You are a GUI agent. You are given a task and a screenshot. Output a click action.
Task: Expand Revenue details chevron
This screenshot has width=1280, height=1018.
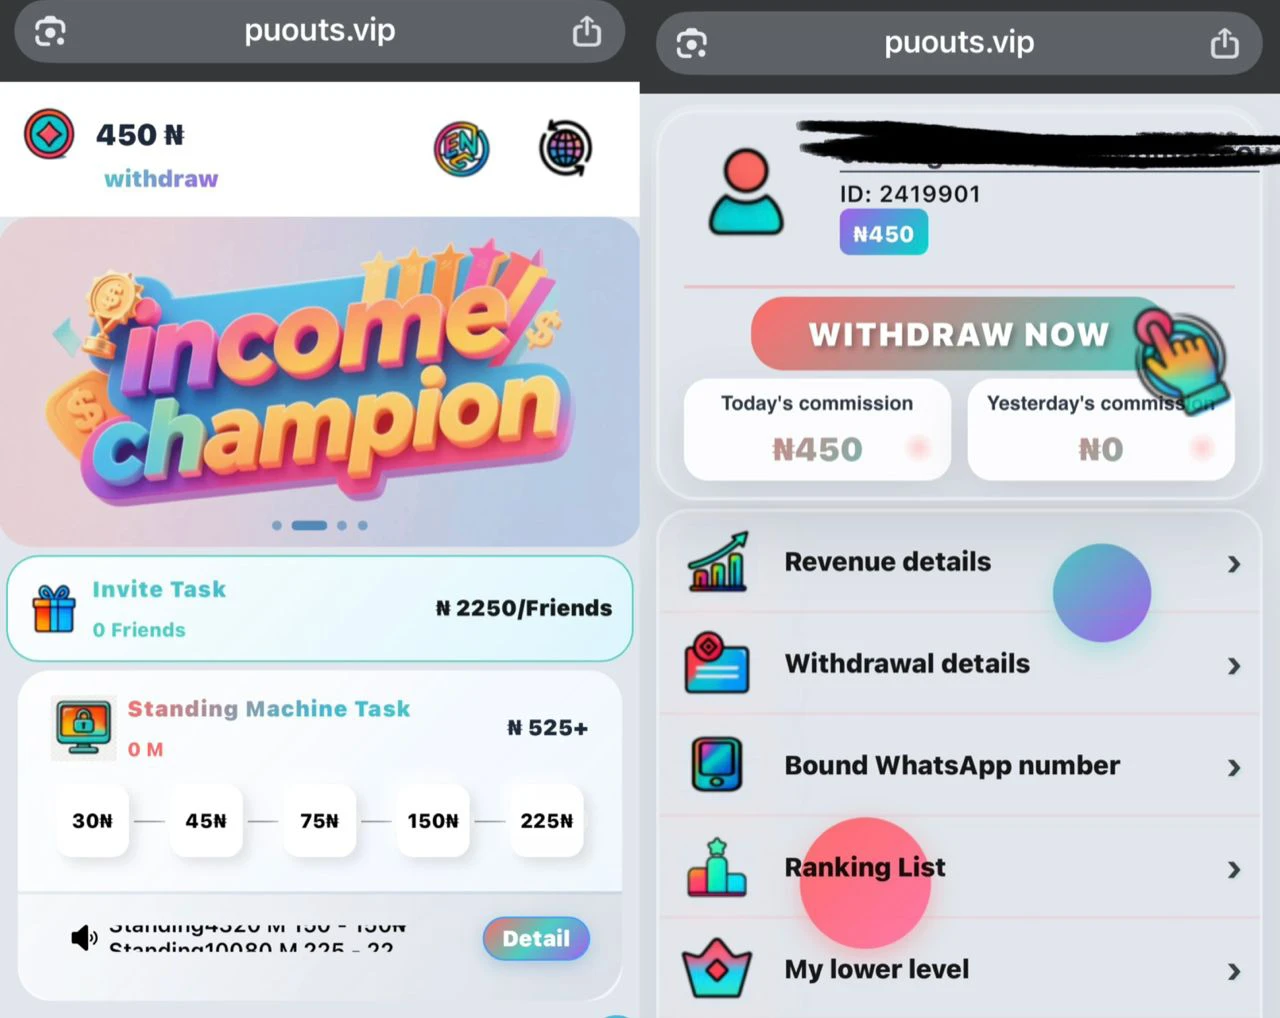click(x=1234, y=564)
